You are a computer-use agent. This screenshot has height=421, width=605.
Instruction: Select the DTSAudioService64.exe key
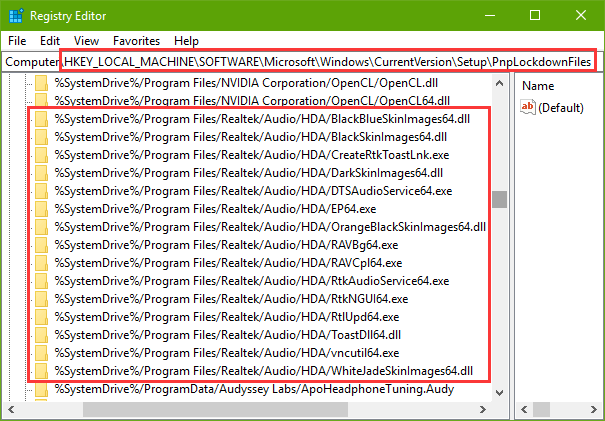pyautogui.click(x=253, y=191)
